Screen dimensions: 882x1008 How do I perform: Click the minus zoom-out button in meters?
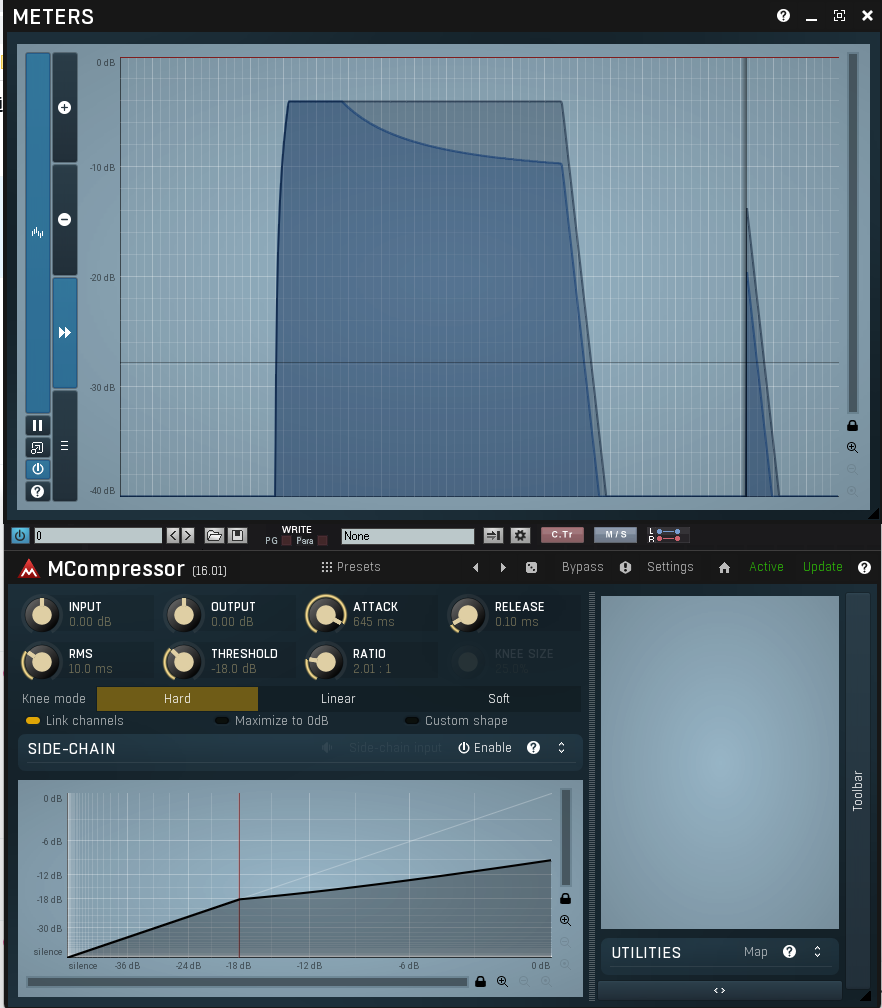click(x=65, y=219)
